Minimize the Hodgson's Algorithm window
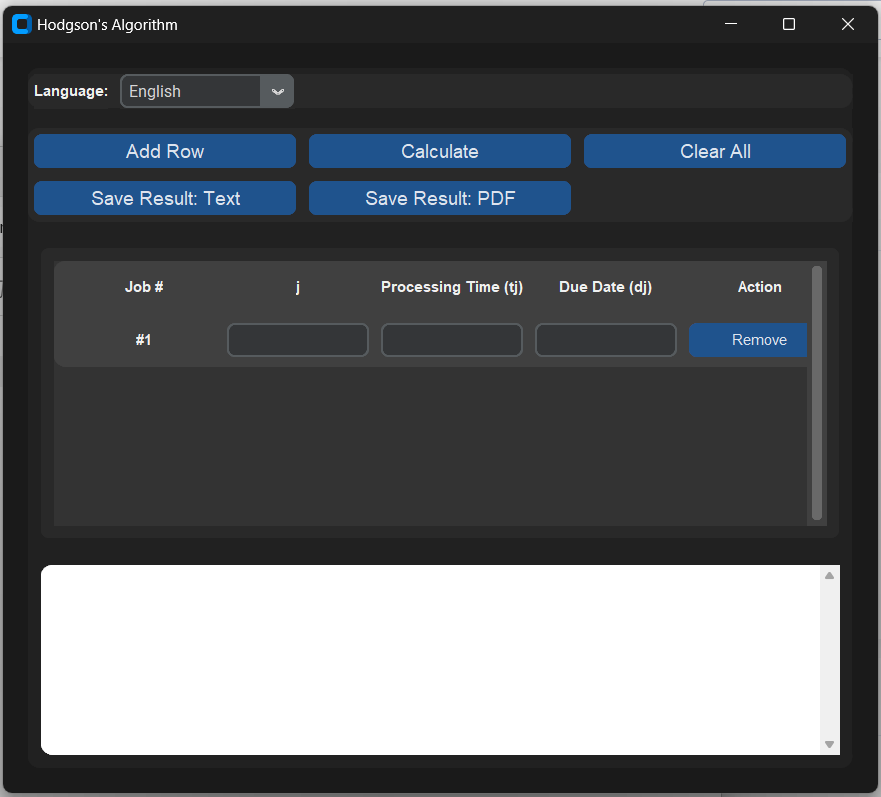This screenshot has width=881, height=797. coord(731,25)
